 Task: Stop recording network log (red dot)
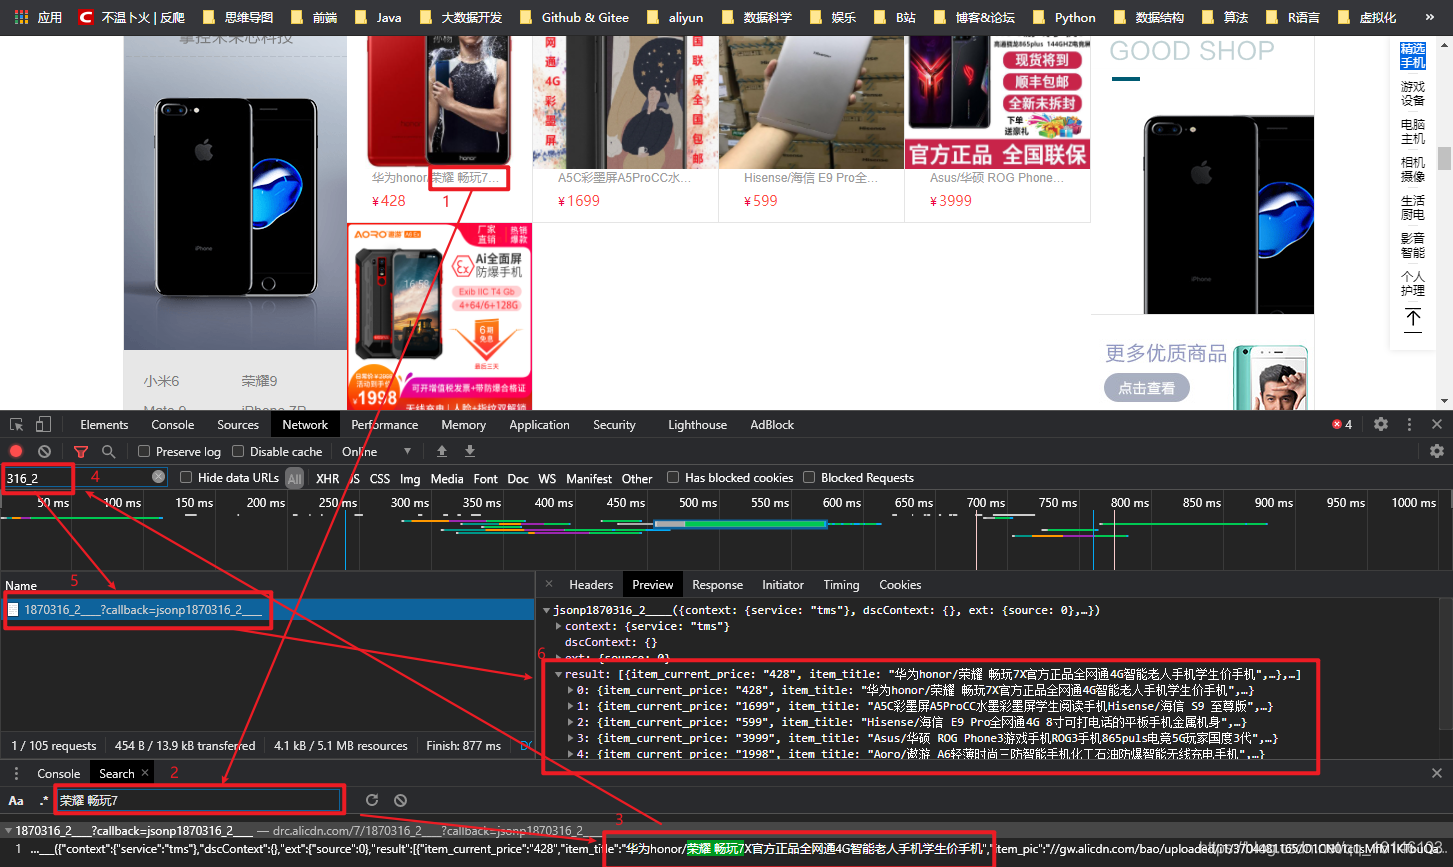pos(16,451)
